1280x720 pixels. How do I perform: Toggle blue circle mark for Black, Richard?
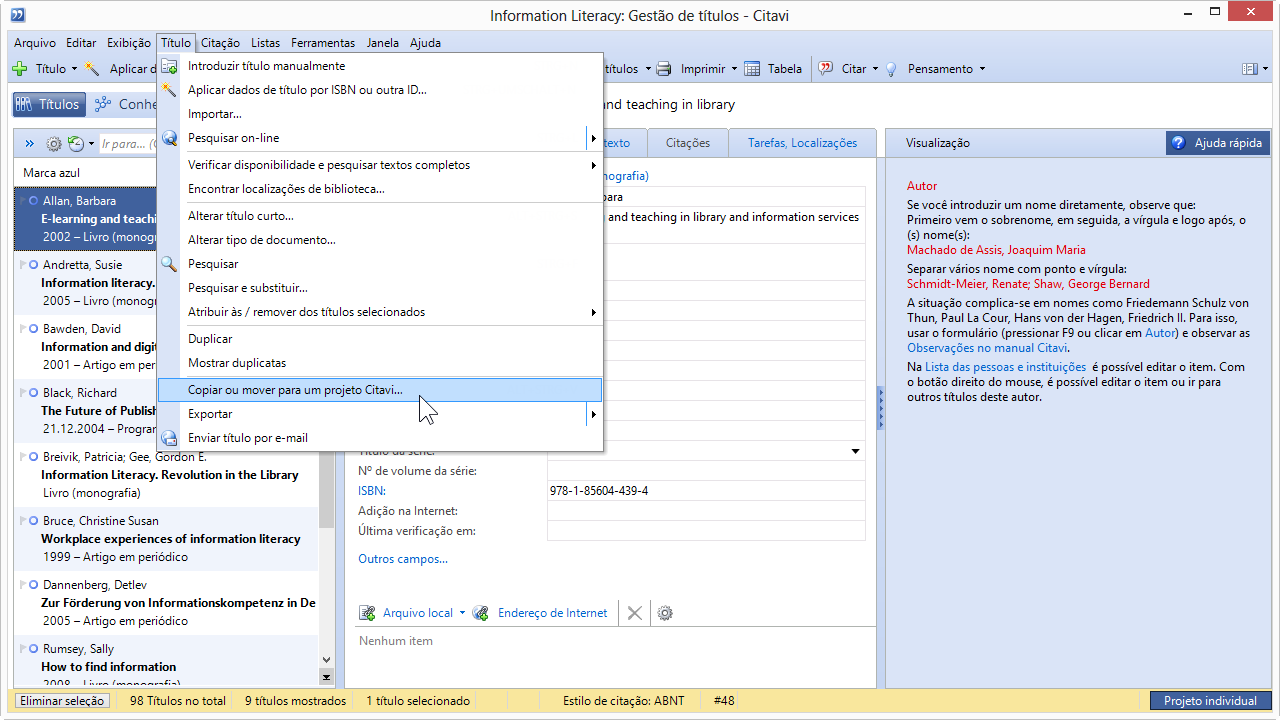(34, 393)
